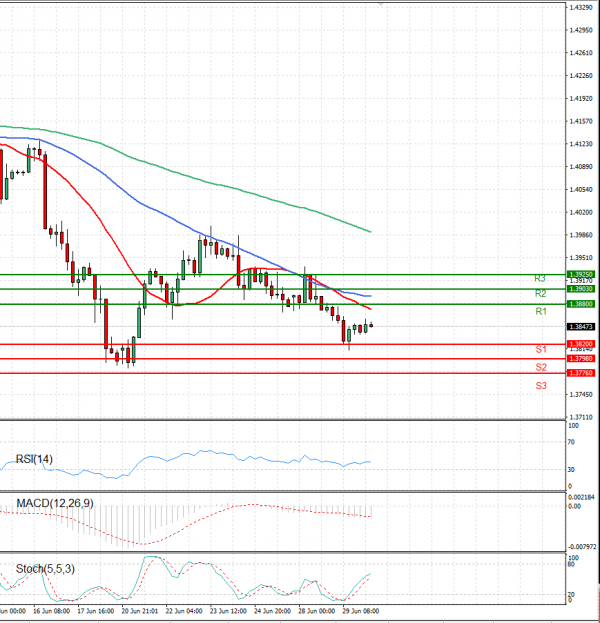Click the 22 Jun 04:00 time label
600x623 pixels.
click(x=184, y=611)
